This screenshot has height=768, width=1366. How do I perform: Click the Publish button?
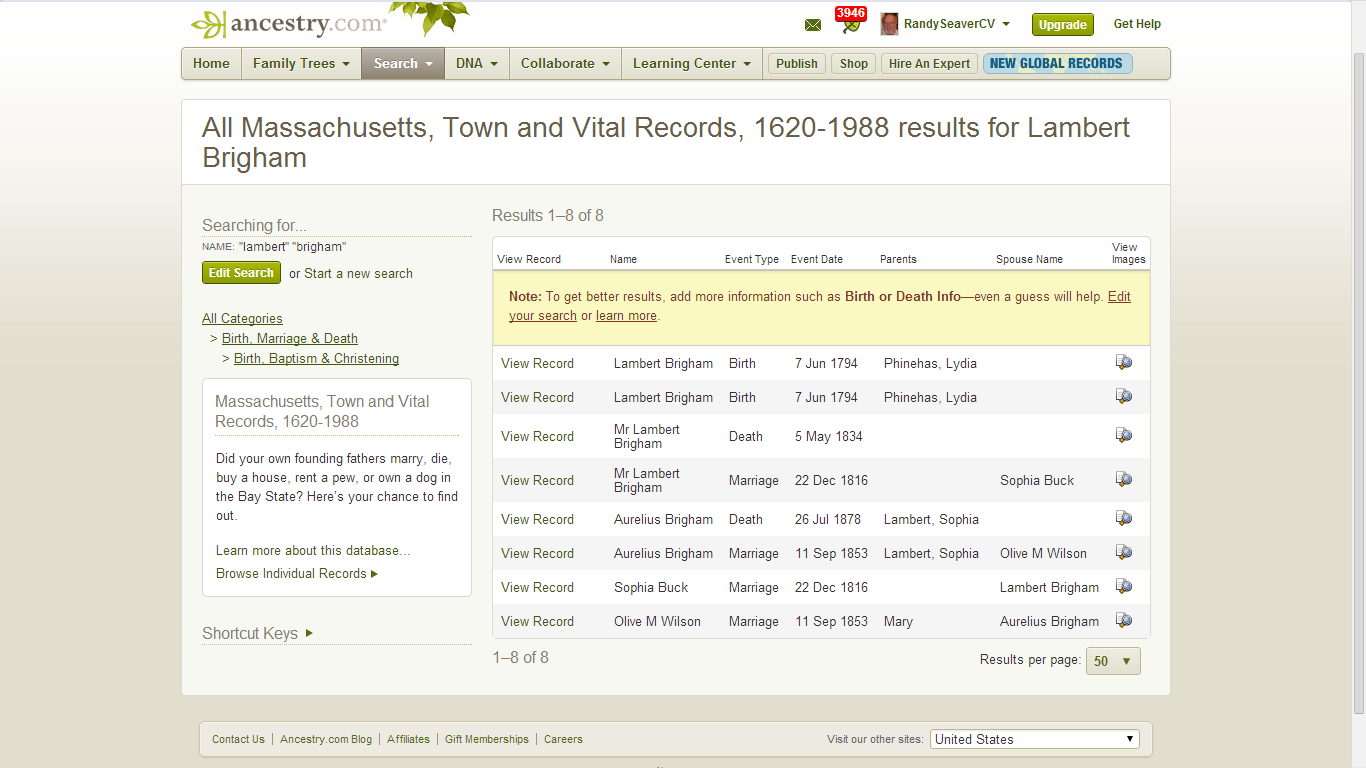point(797,63)
